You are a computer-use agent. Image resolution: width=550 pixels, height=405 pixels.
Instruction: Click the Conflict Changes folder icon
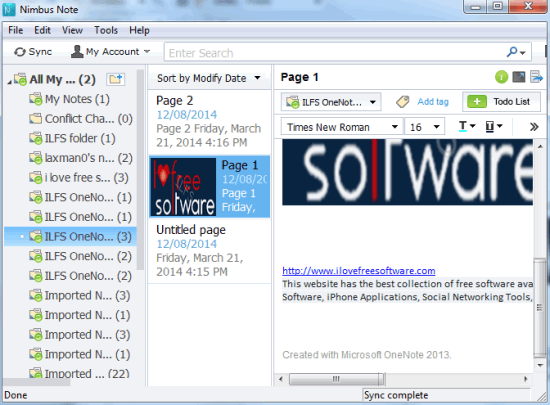[36, 119]
